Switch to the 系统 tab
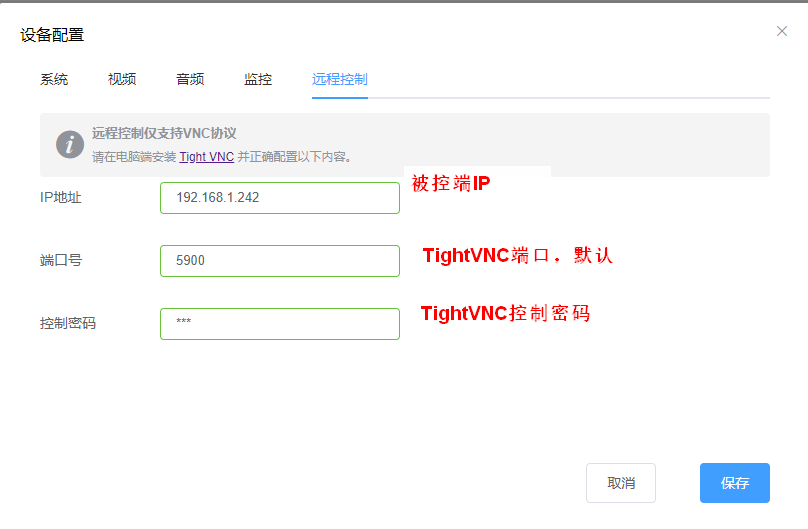Viewport: 808px width, 529px height. (54, 79)
